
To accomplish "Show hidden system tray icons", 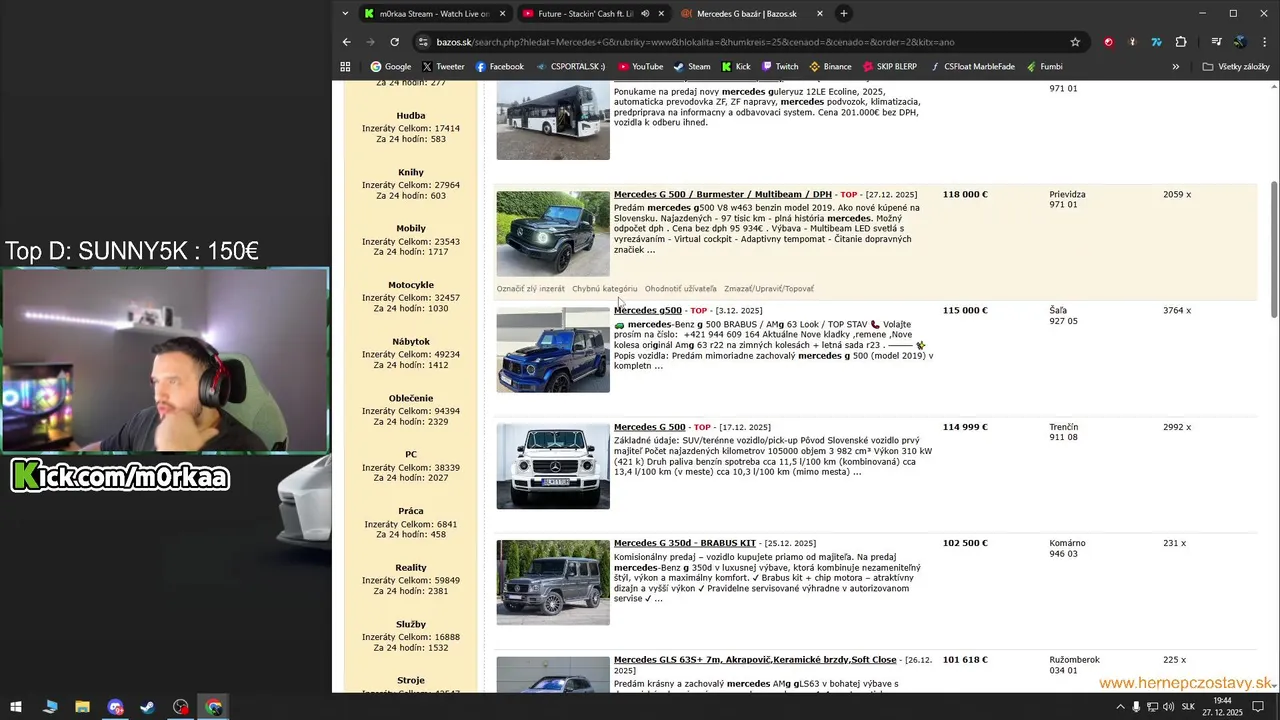I will click(1120, 707).
